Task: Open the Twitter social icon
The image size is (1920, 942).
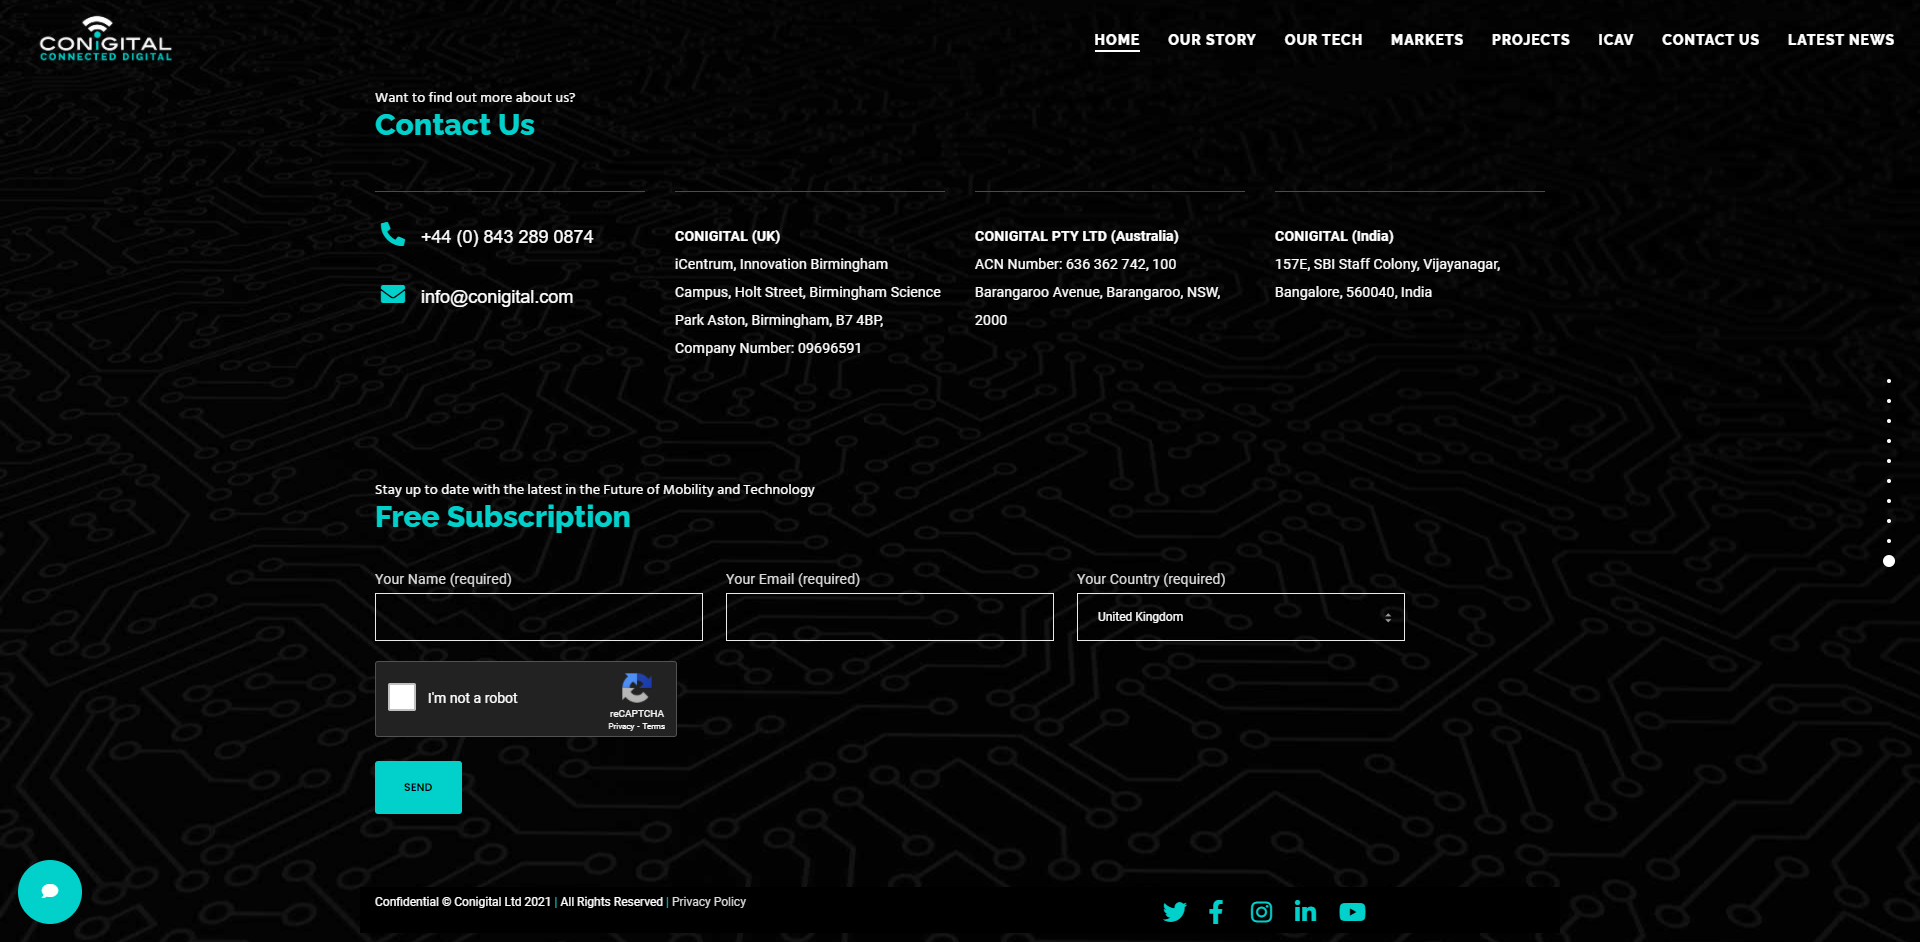Action: tap(1174, 912)
